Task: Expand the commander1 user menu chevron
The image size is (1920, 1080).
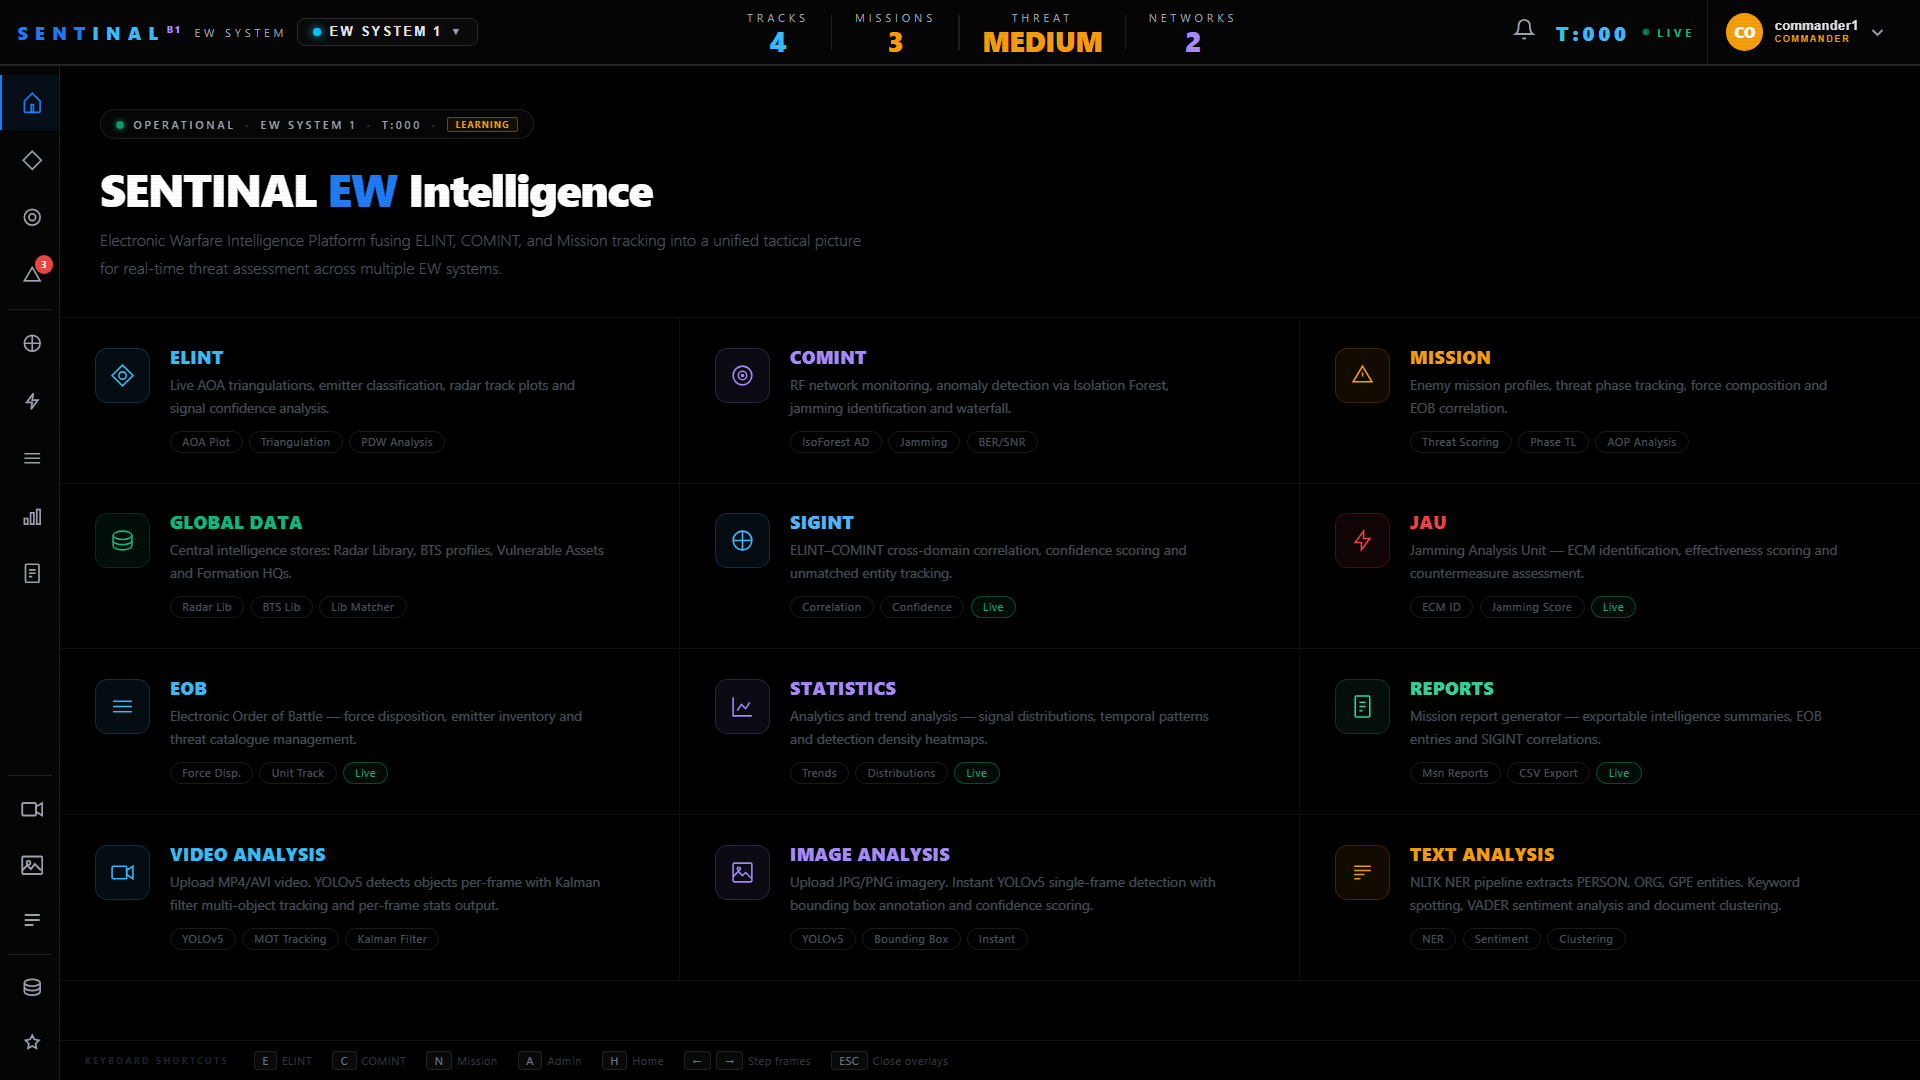Action: (1877, 32)
